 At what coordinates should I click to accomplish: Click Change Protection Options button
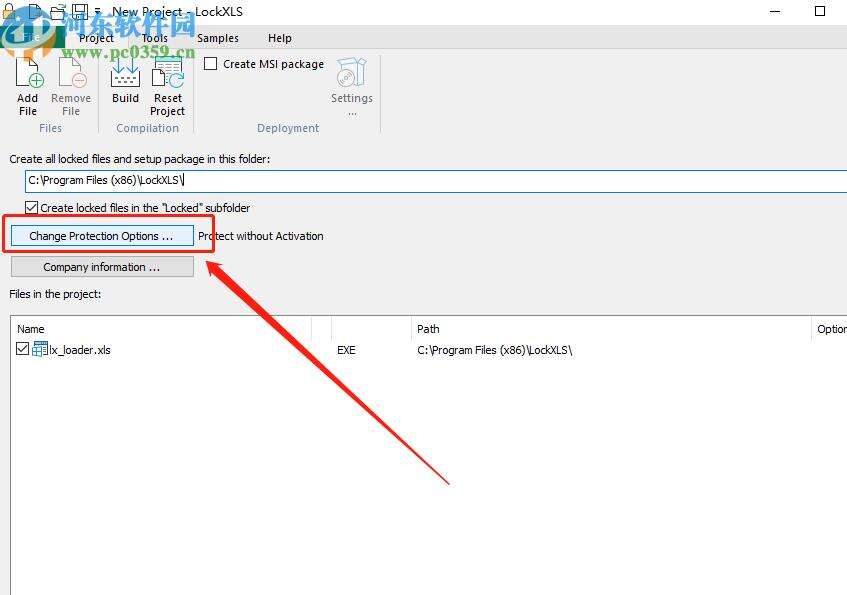tap(102, 236)
